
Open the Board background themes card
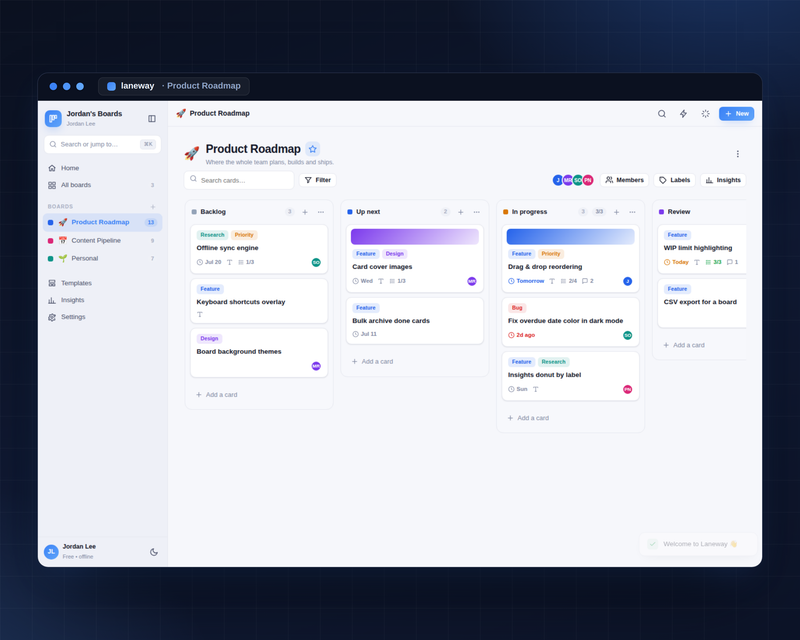pos(259,353)
